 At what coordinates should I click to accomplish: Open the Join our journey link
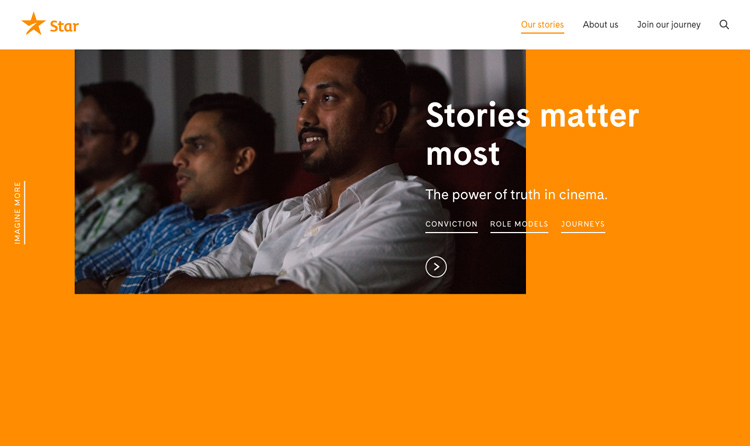click(668, 25)
